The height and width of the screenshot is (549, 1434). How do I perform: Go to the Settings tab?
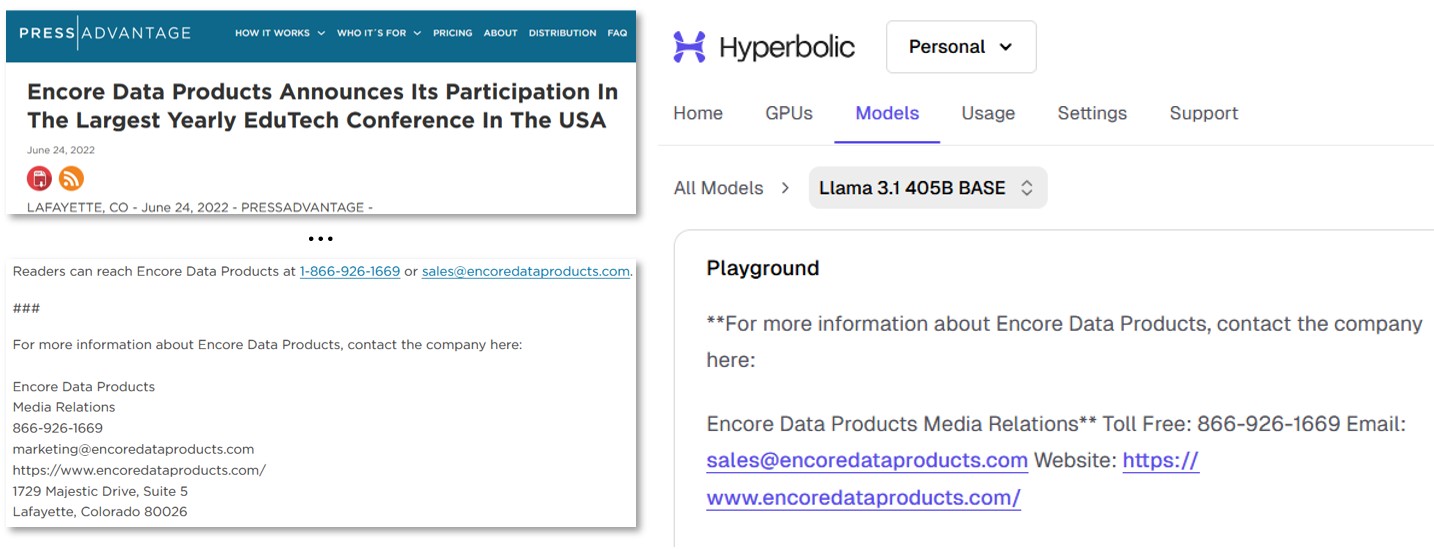point(1092,113)
